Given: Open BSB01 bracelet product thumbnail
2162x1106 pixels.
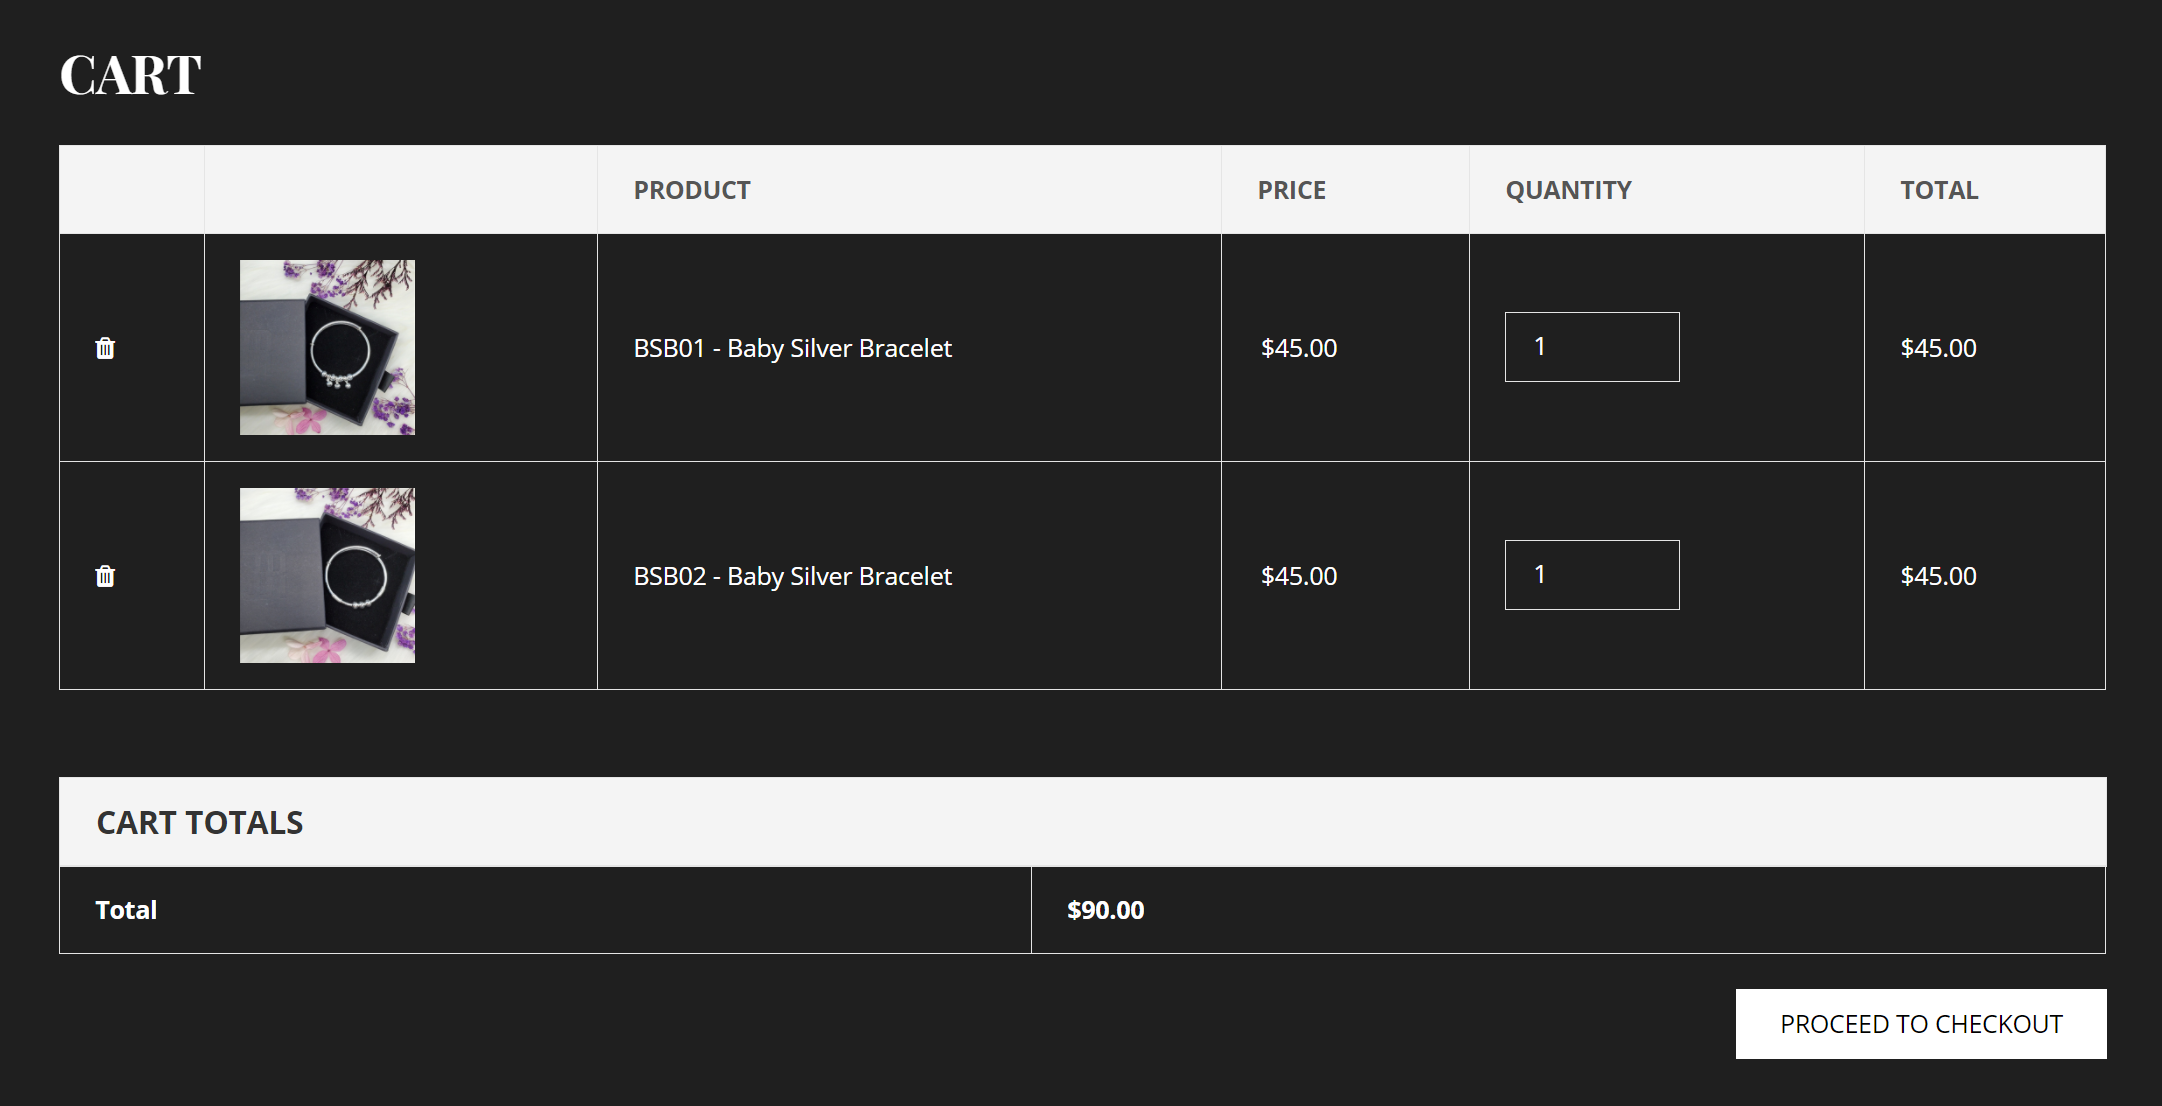Looking at the screenshot, I should 327,347.
